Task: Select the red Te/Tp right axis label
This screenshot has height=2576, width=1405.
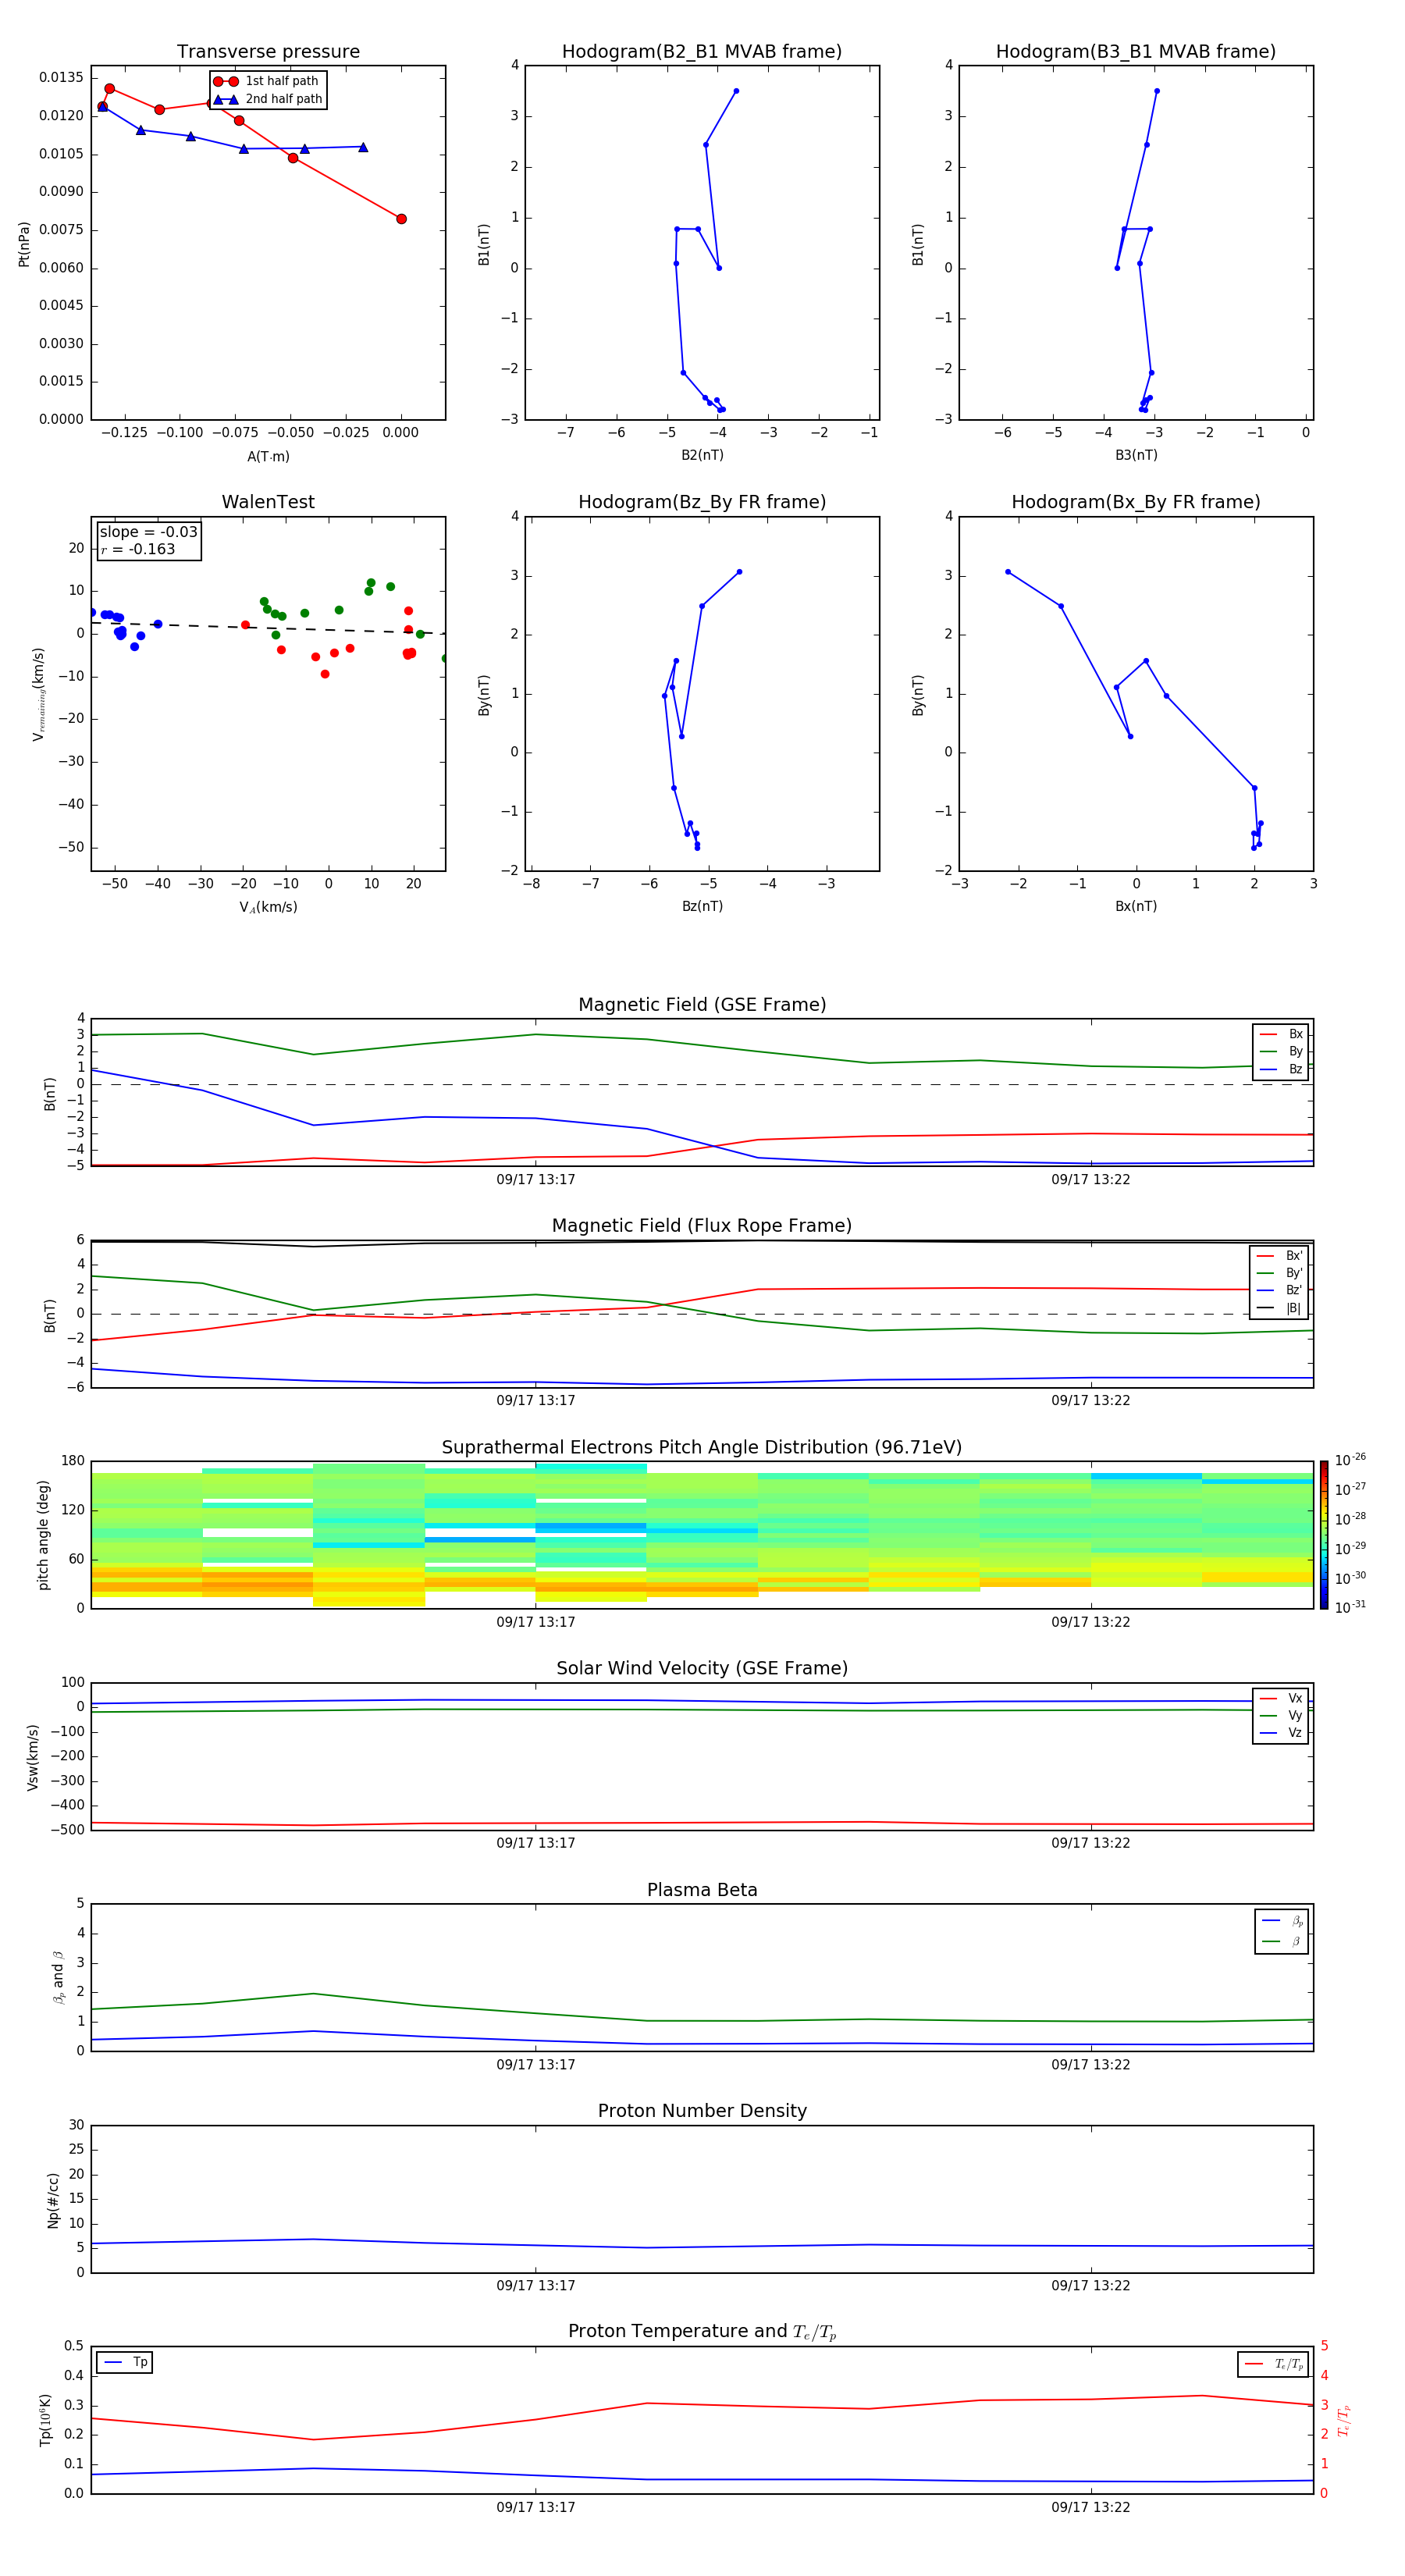Action: coord(1344,2420)
